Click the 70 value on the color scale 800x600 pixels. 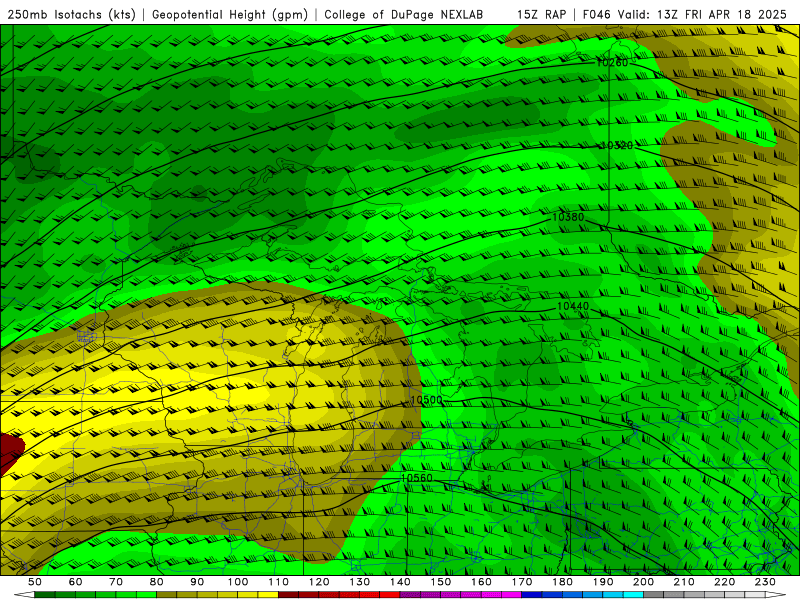pyautogui.click(x=116, y=582)
